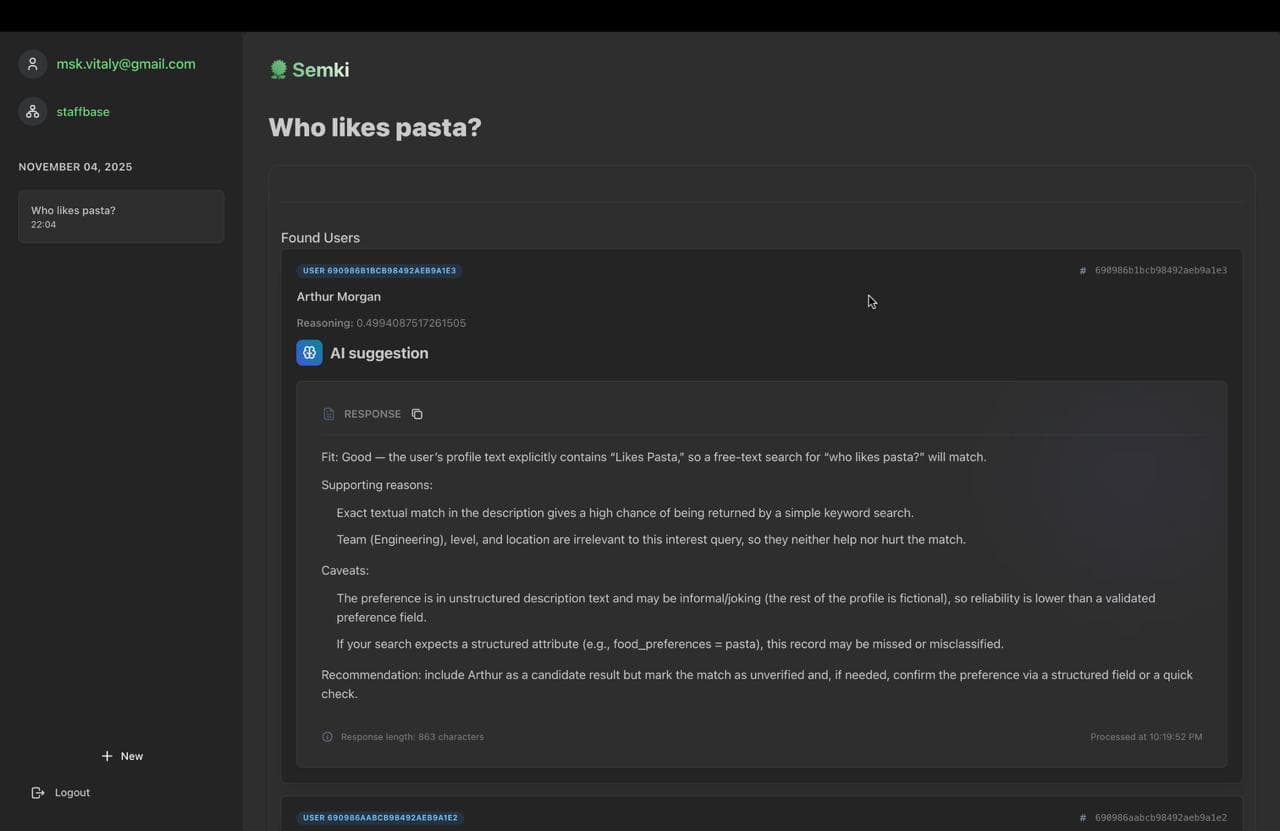
Task: Click the user profile avatar icon
Action: (33, 64)
